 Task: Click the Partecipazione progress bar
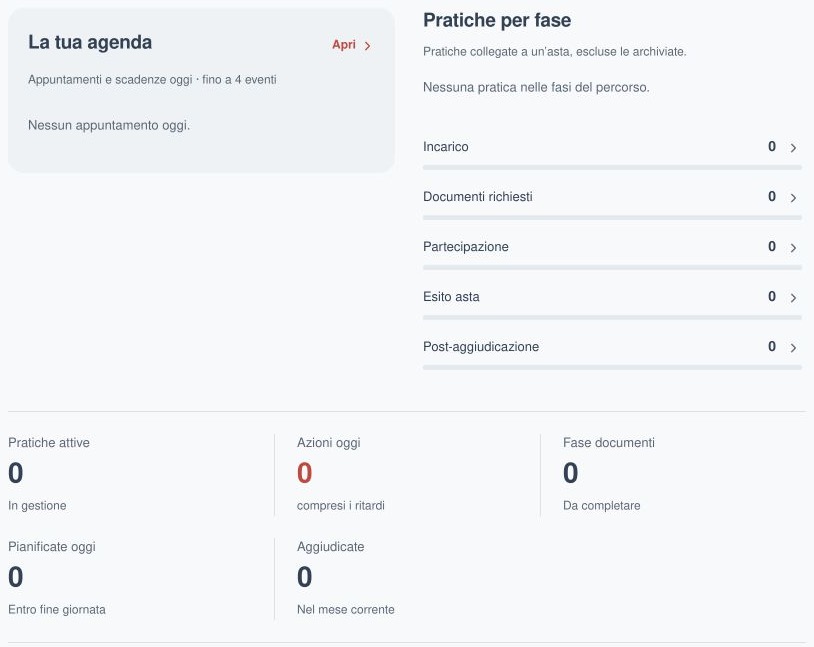click(x=612, y=267)
